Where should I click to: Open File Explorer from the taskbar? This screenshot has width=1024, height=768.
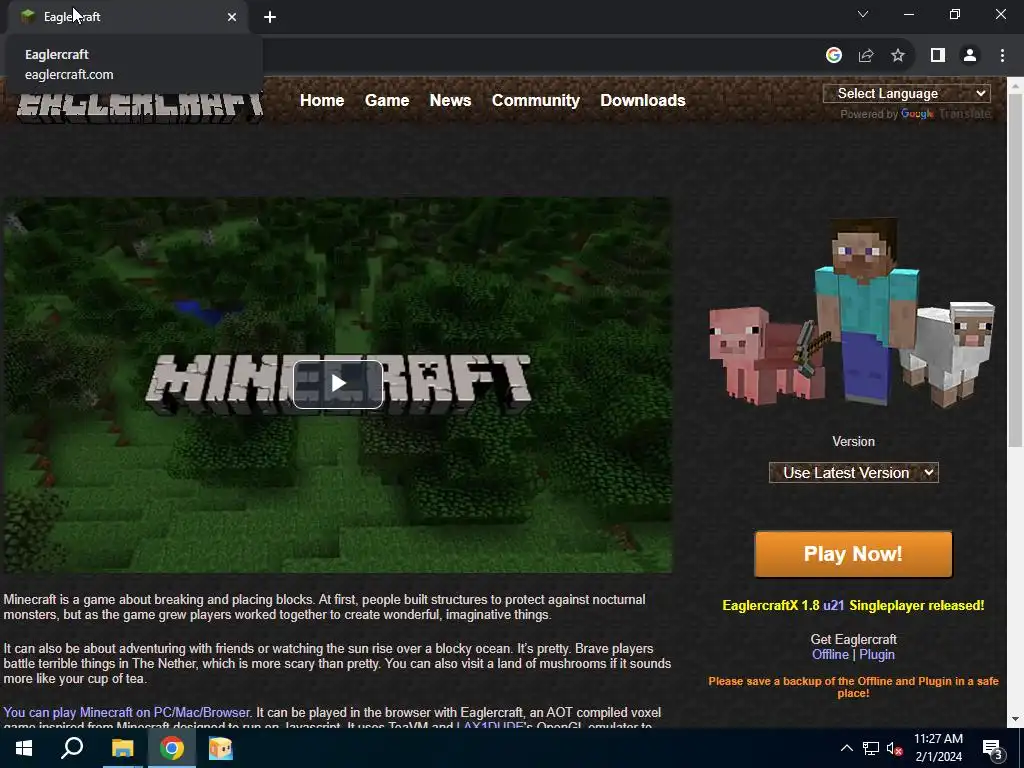coord(122,748)
